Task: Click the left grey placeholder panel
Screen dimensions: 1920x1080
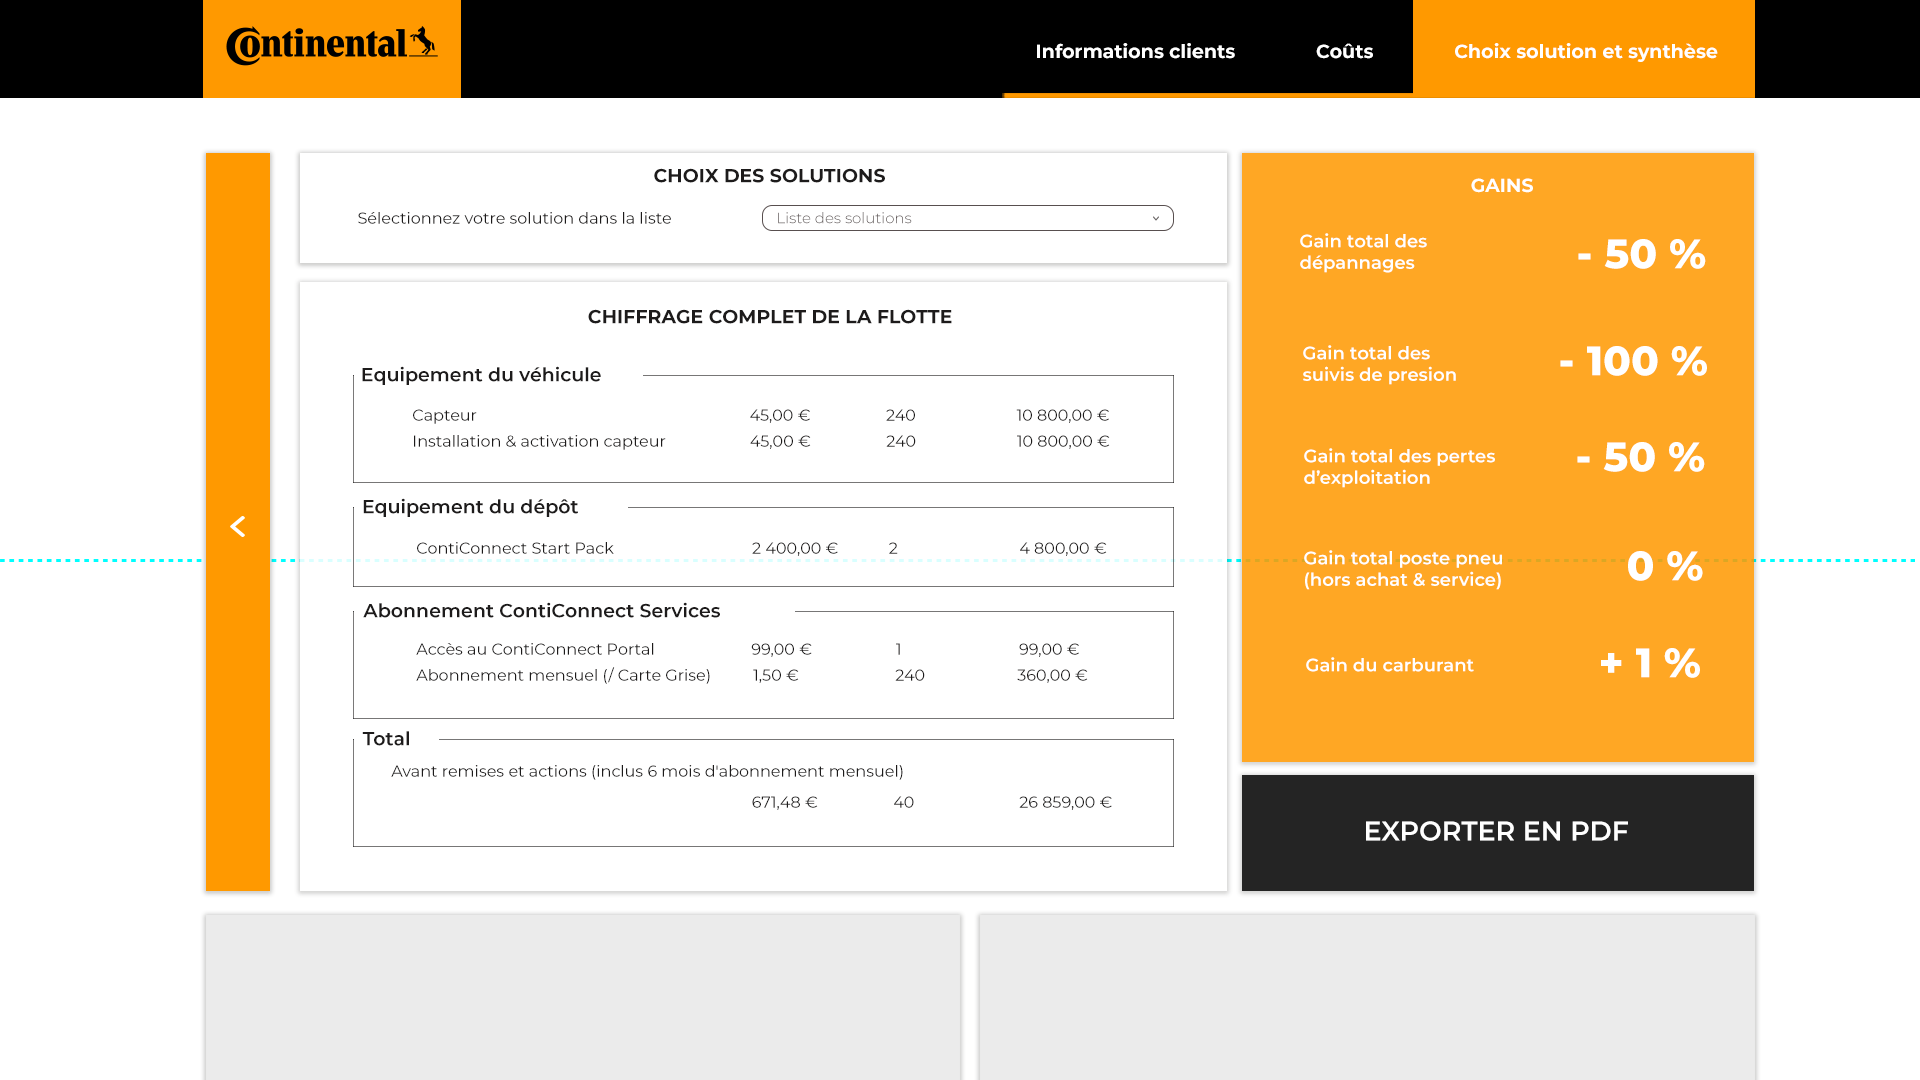Action: (583, 996)
